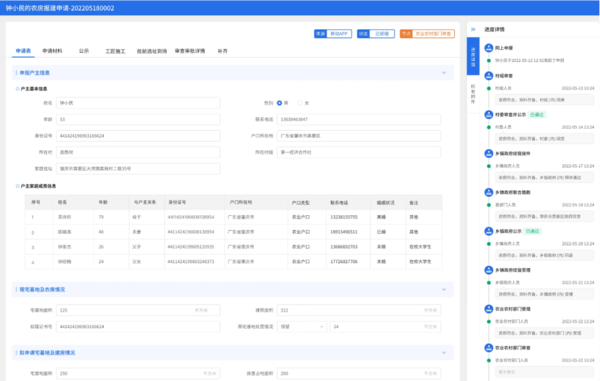Click the avatar icon beside 村委审查并公示
This screenshot has width=600, height=381.
(489, 114)
